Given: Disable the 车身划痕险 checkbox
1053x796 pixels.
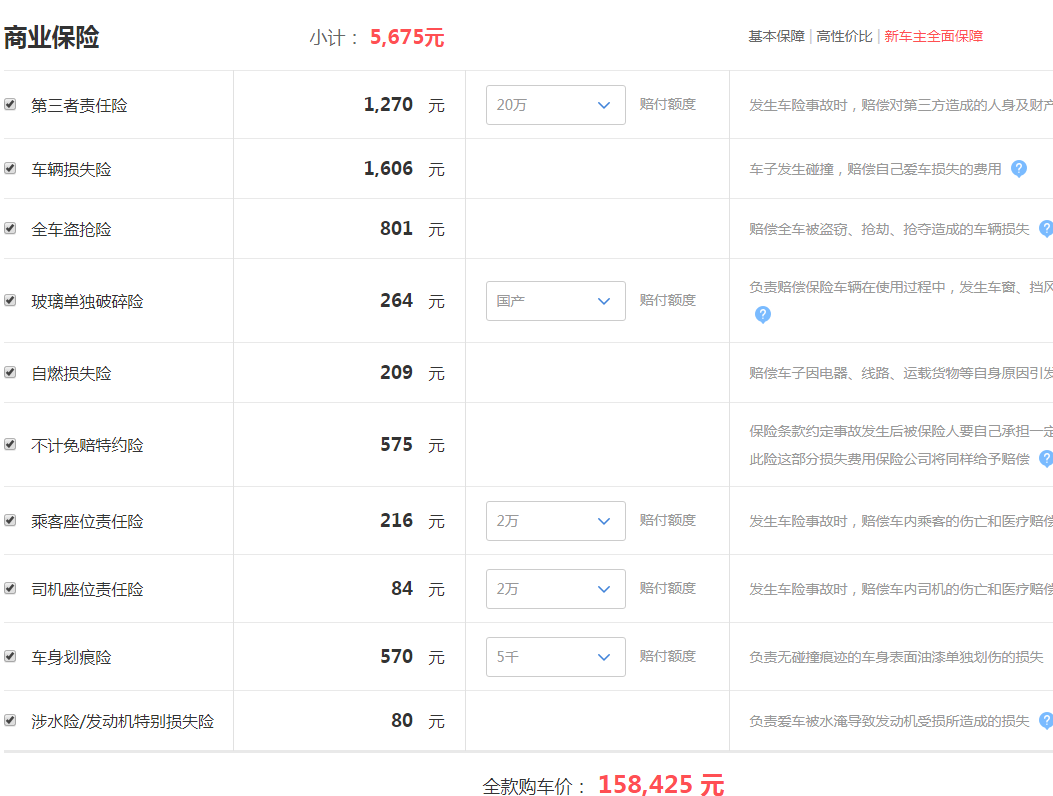Looking at the screenshot, I should coord(10,656).
